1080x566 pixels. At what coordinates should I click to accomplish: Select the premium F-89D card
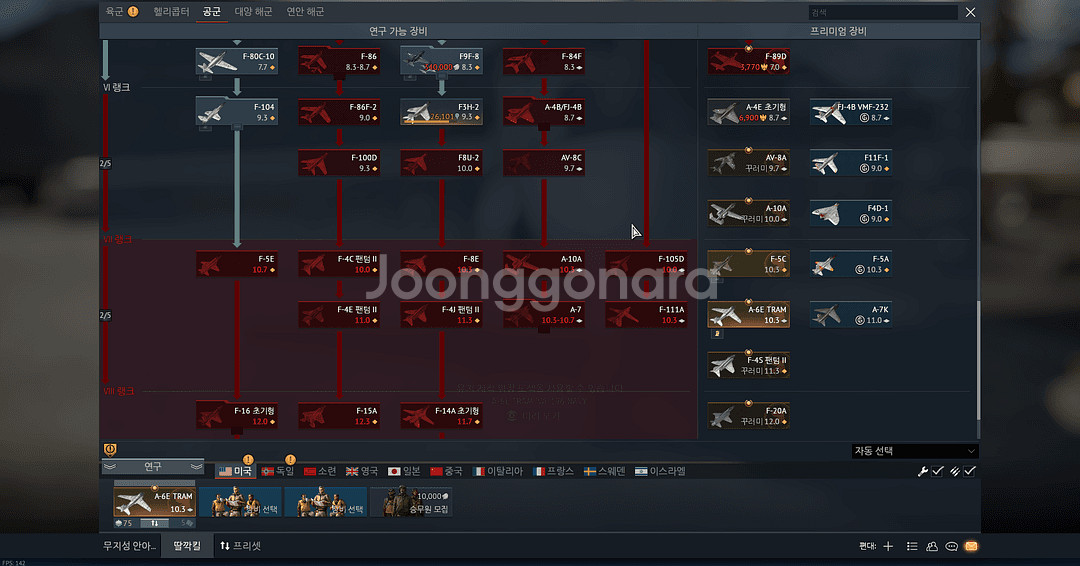(749, 61)
